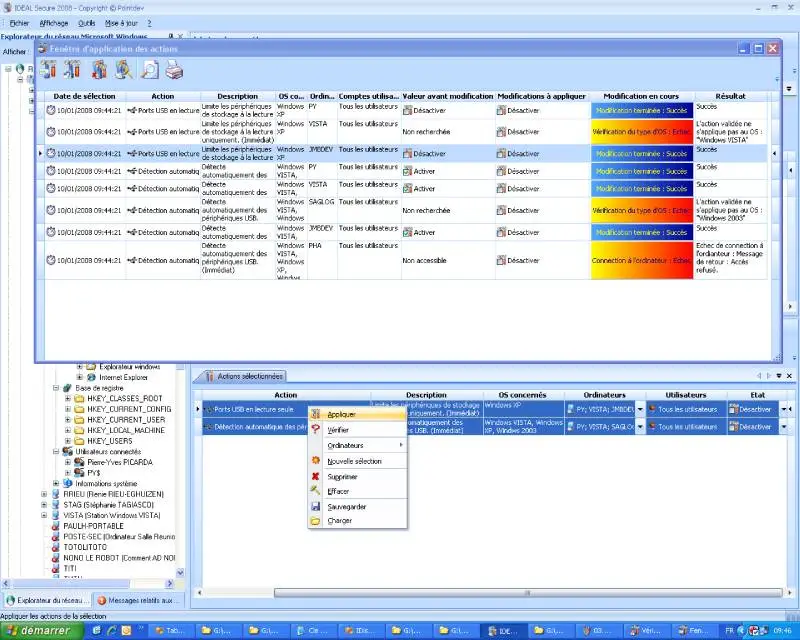Click the OS concernés column header

point(522,395)
